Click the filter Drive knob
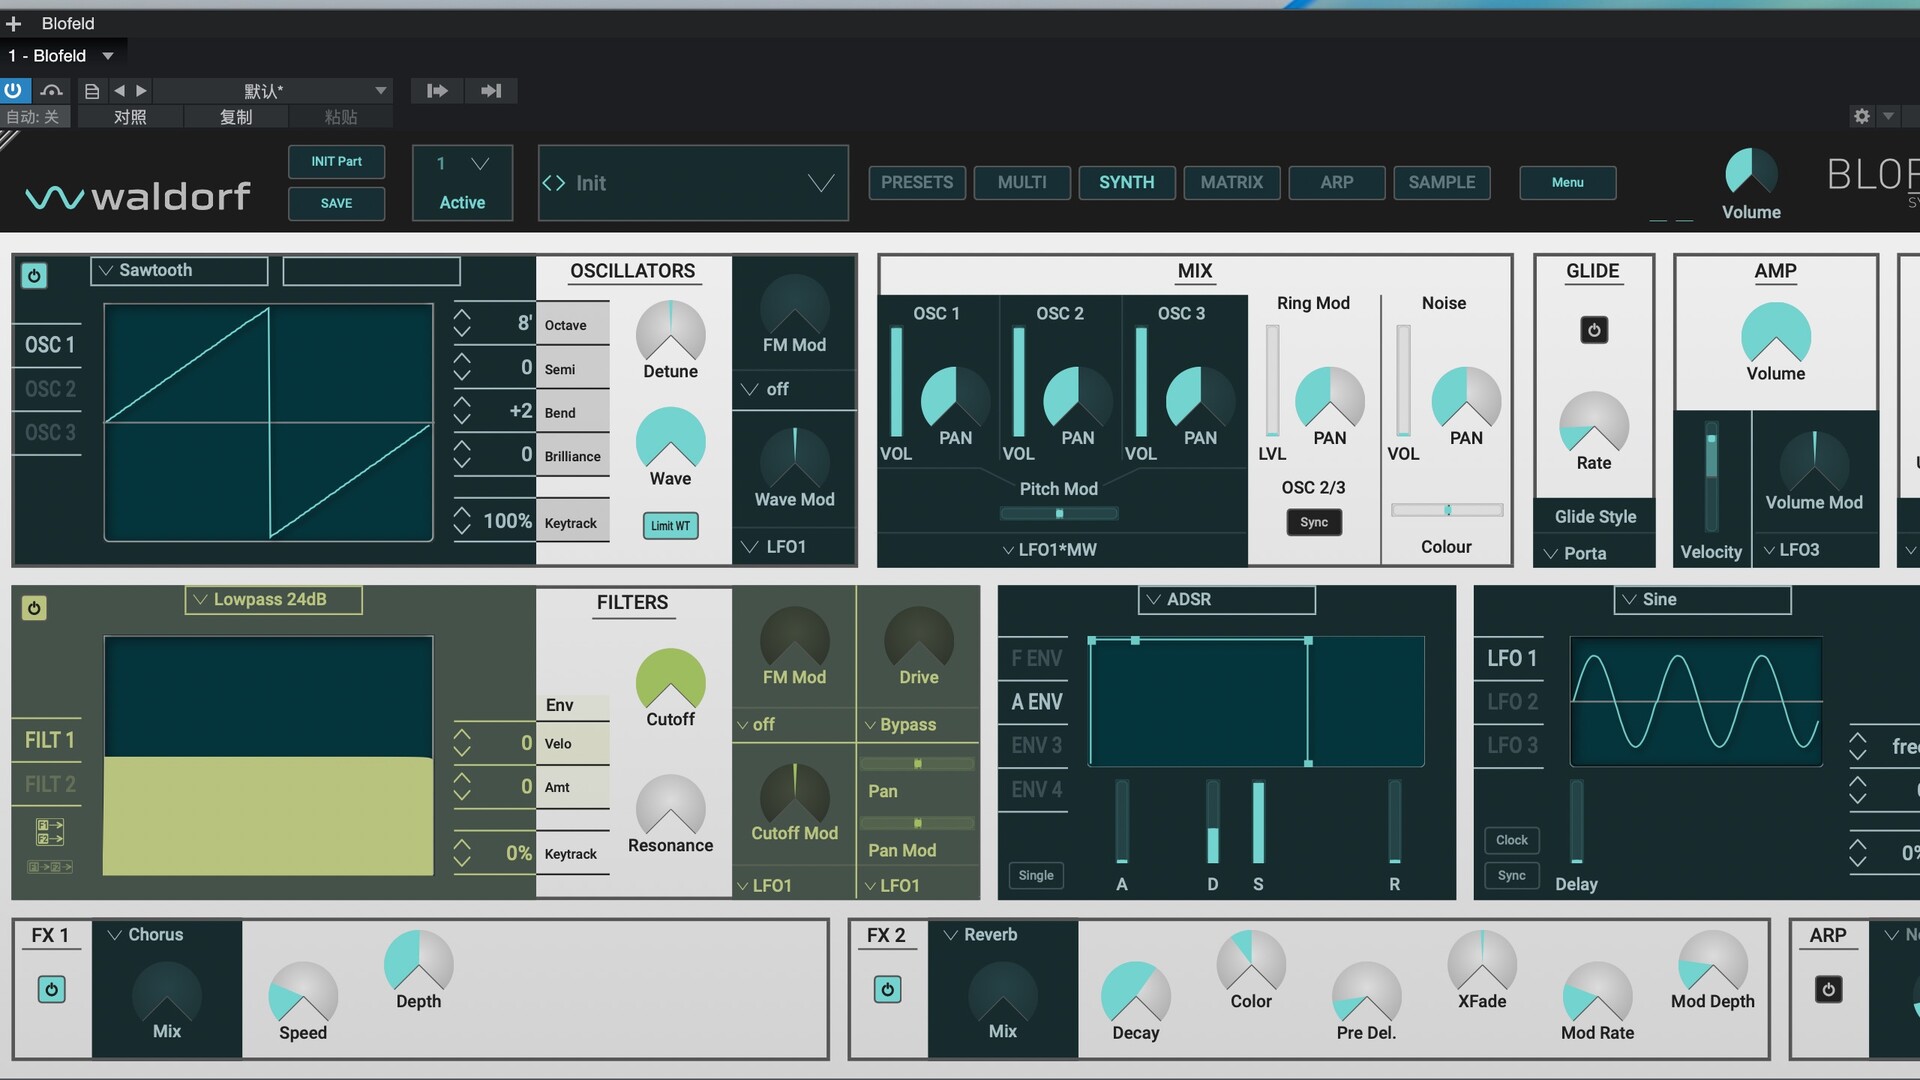This screenshot has width=1920, height=1080. pos(919,639)
